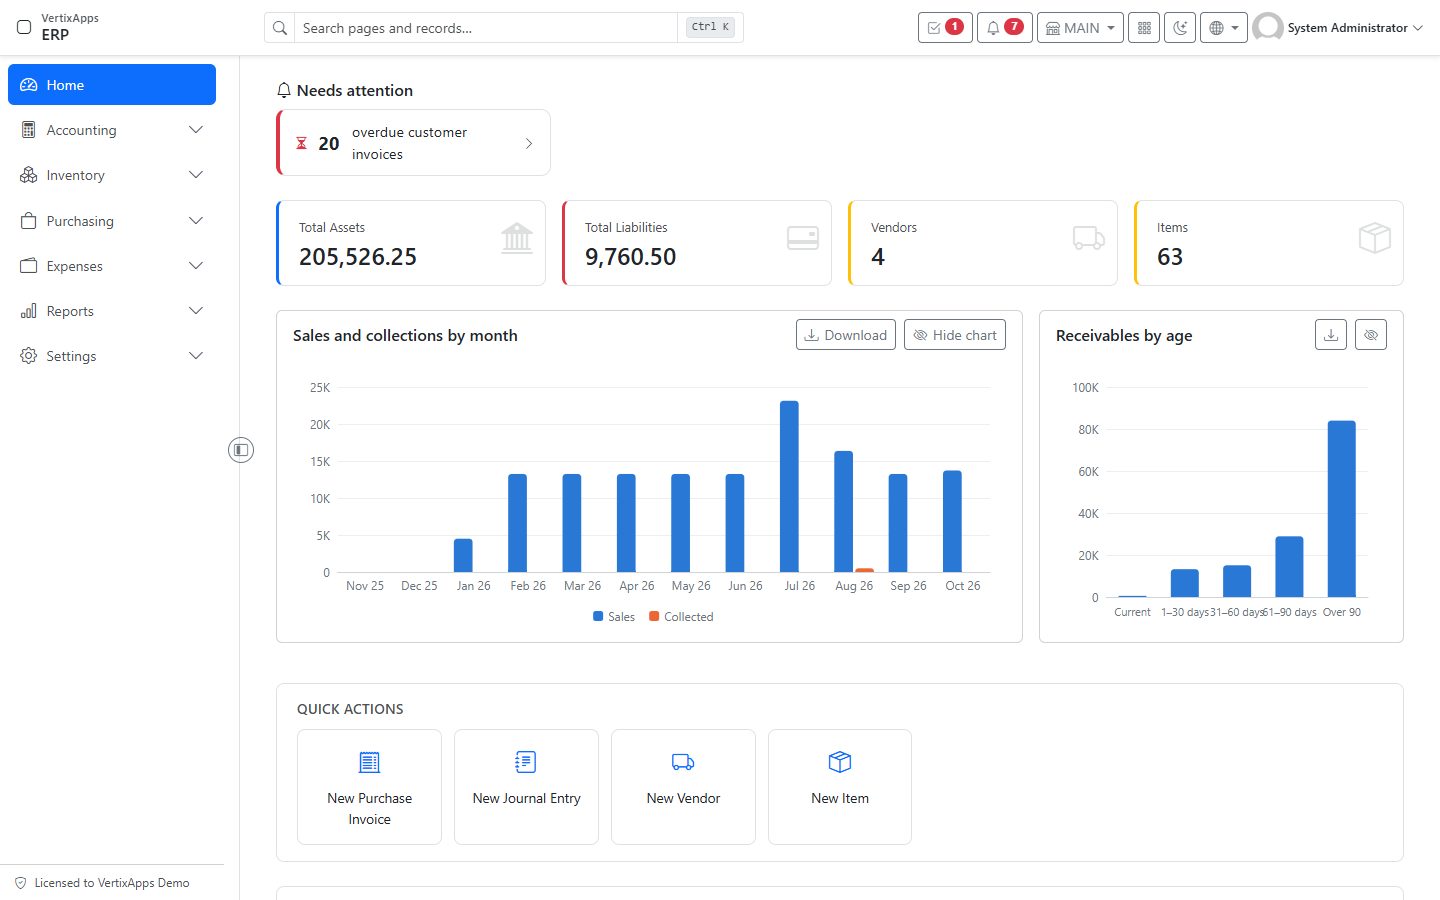Open the apps grid icon in header
Viewport: 1440px width, 900px height.
1144,28
